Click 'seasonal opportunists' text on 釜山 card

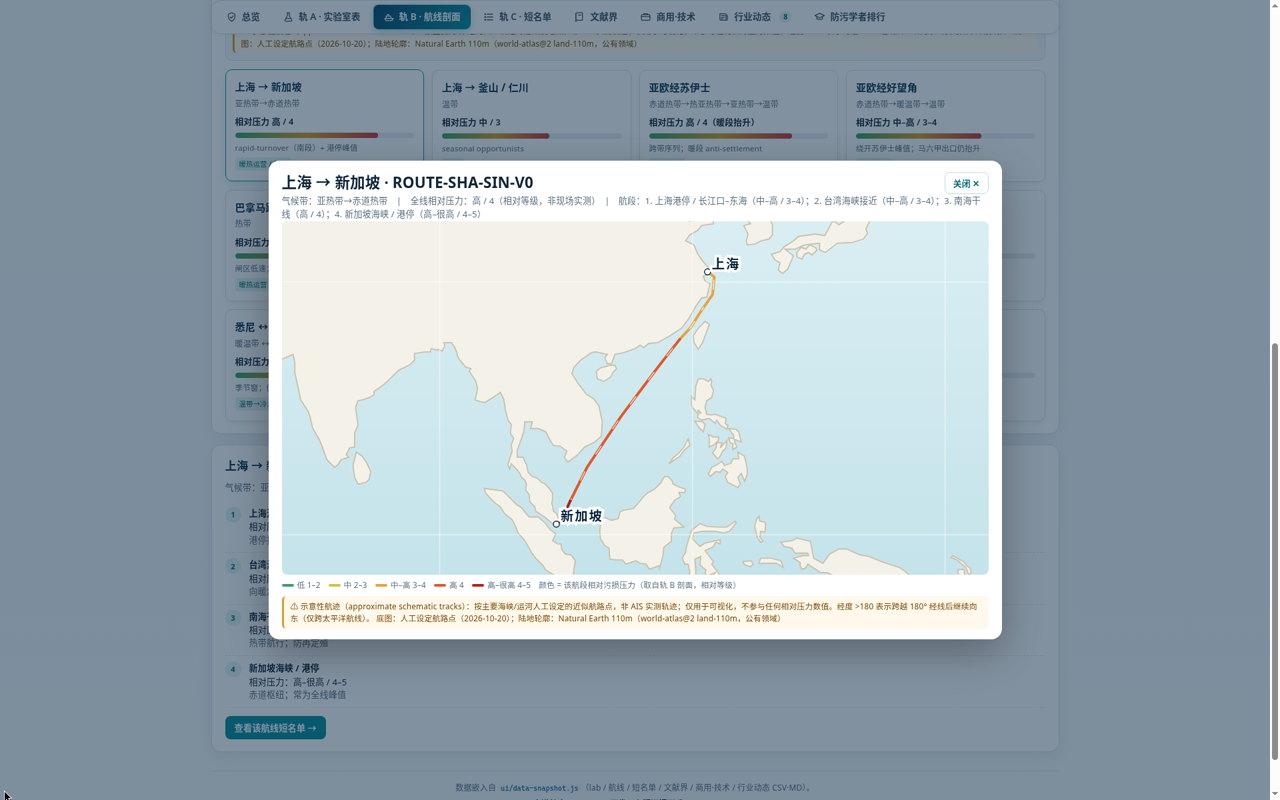483,149
